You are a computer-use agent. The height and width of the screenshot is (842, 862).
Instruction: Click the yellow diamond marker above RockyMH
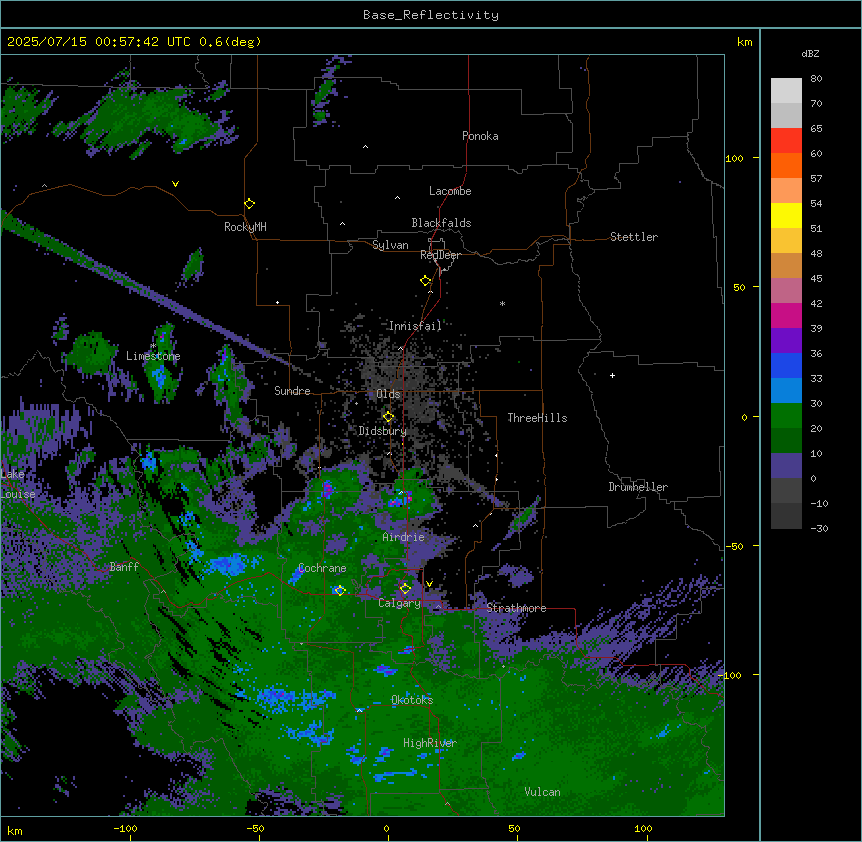pos(249,204)
